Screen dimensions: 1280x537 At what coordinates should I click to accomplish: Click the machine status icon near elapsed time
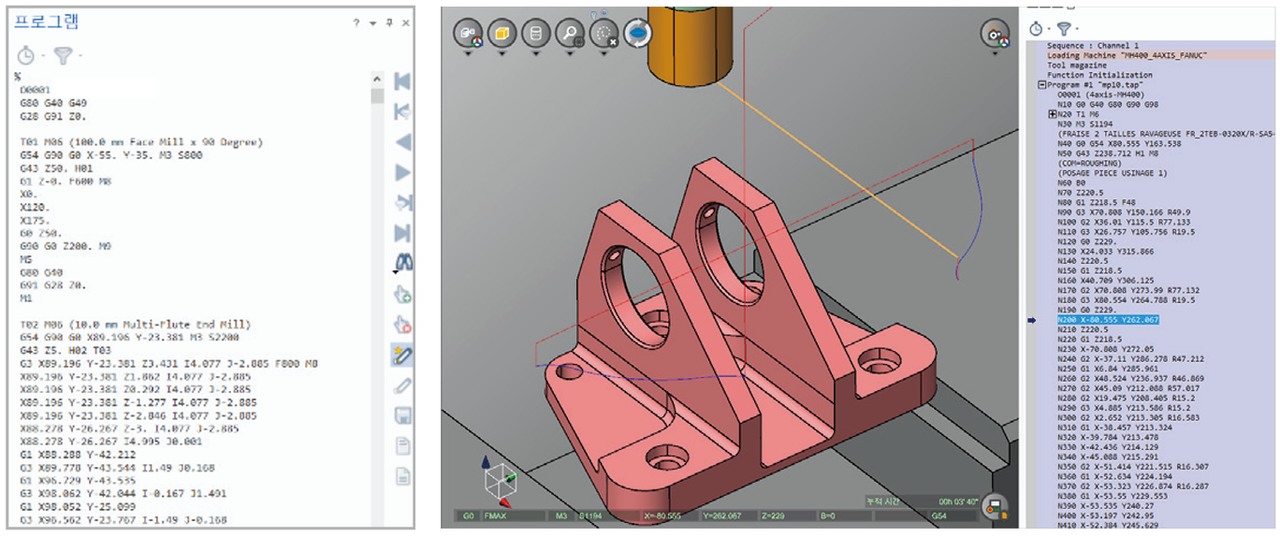994,504
